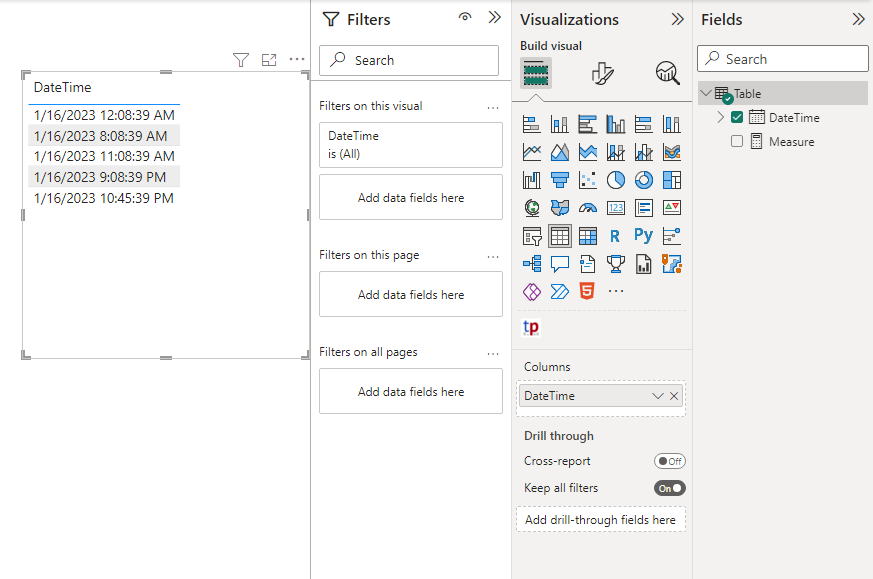Select line and clustered column chart visual
Screen dimensions: 873x579
click(644, 152)
